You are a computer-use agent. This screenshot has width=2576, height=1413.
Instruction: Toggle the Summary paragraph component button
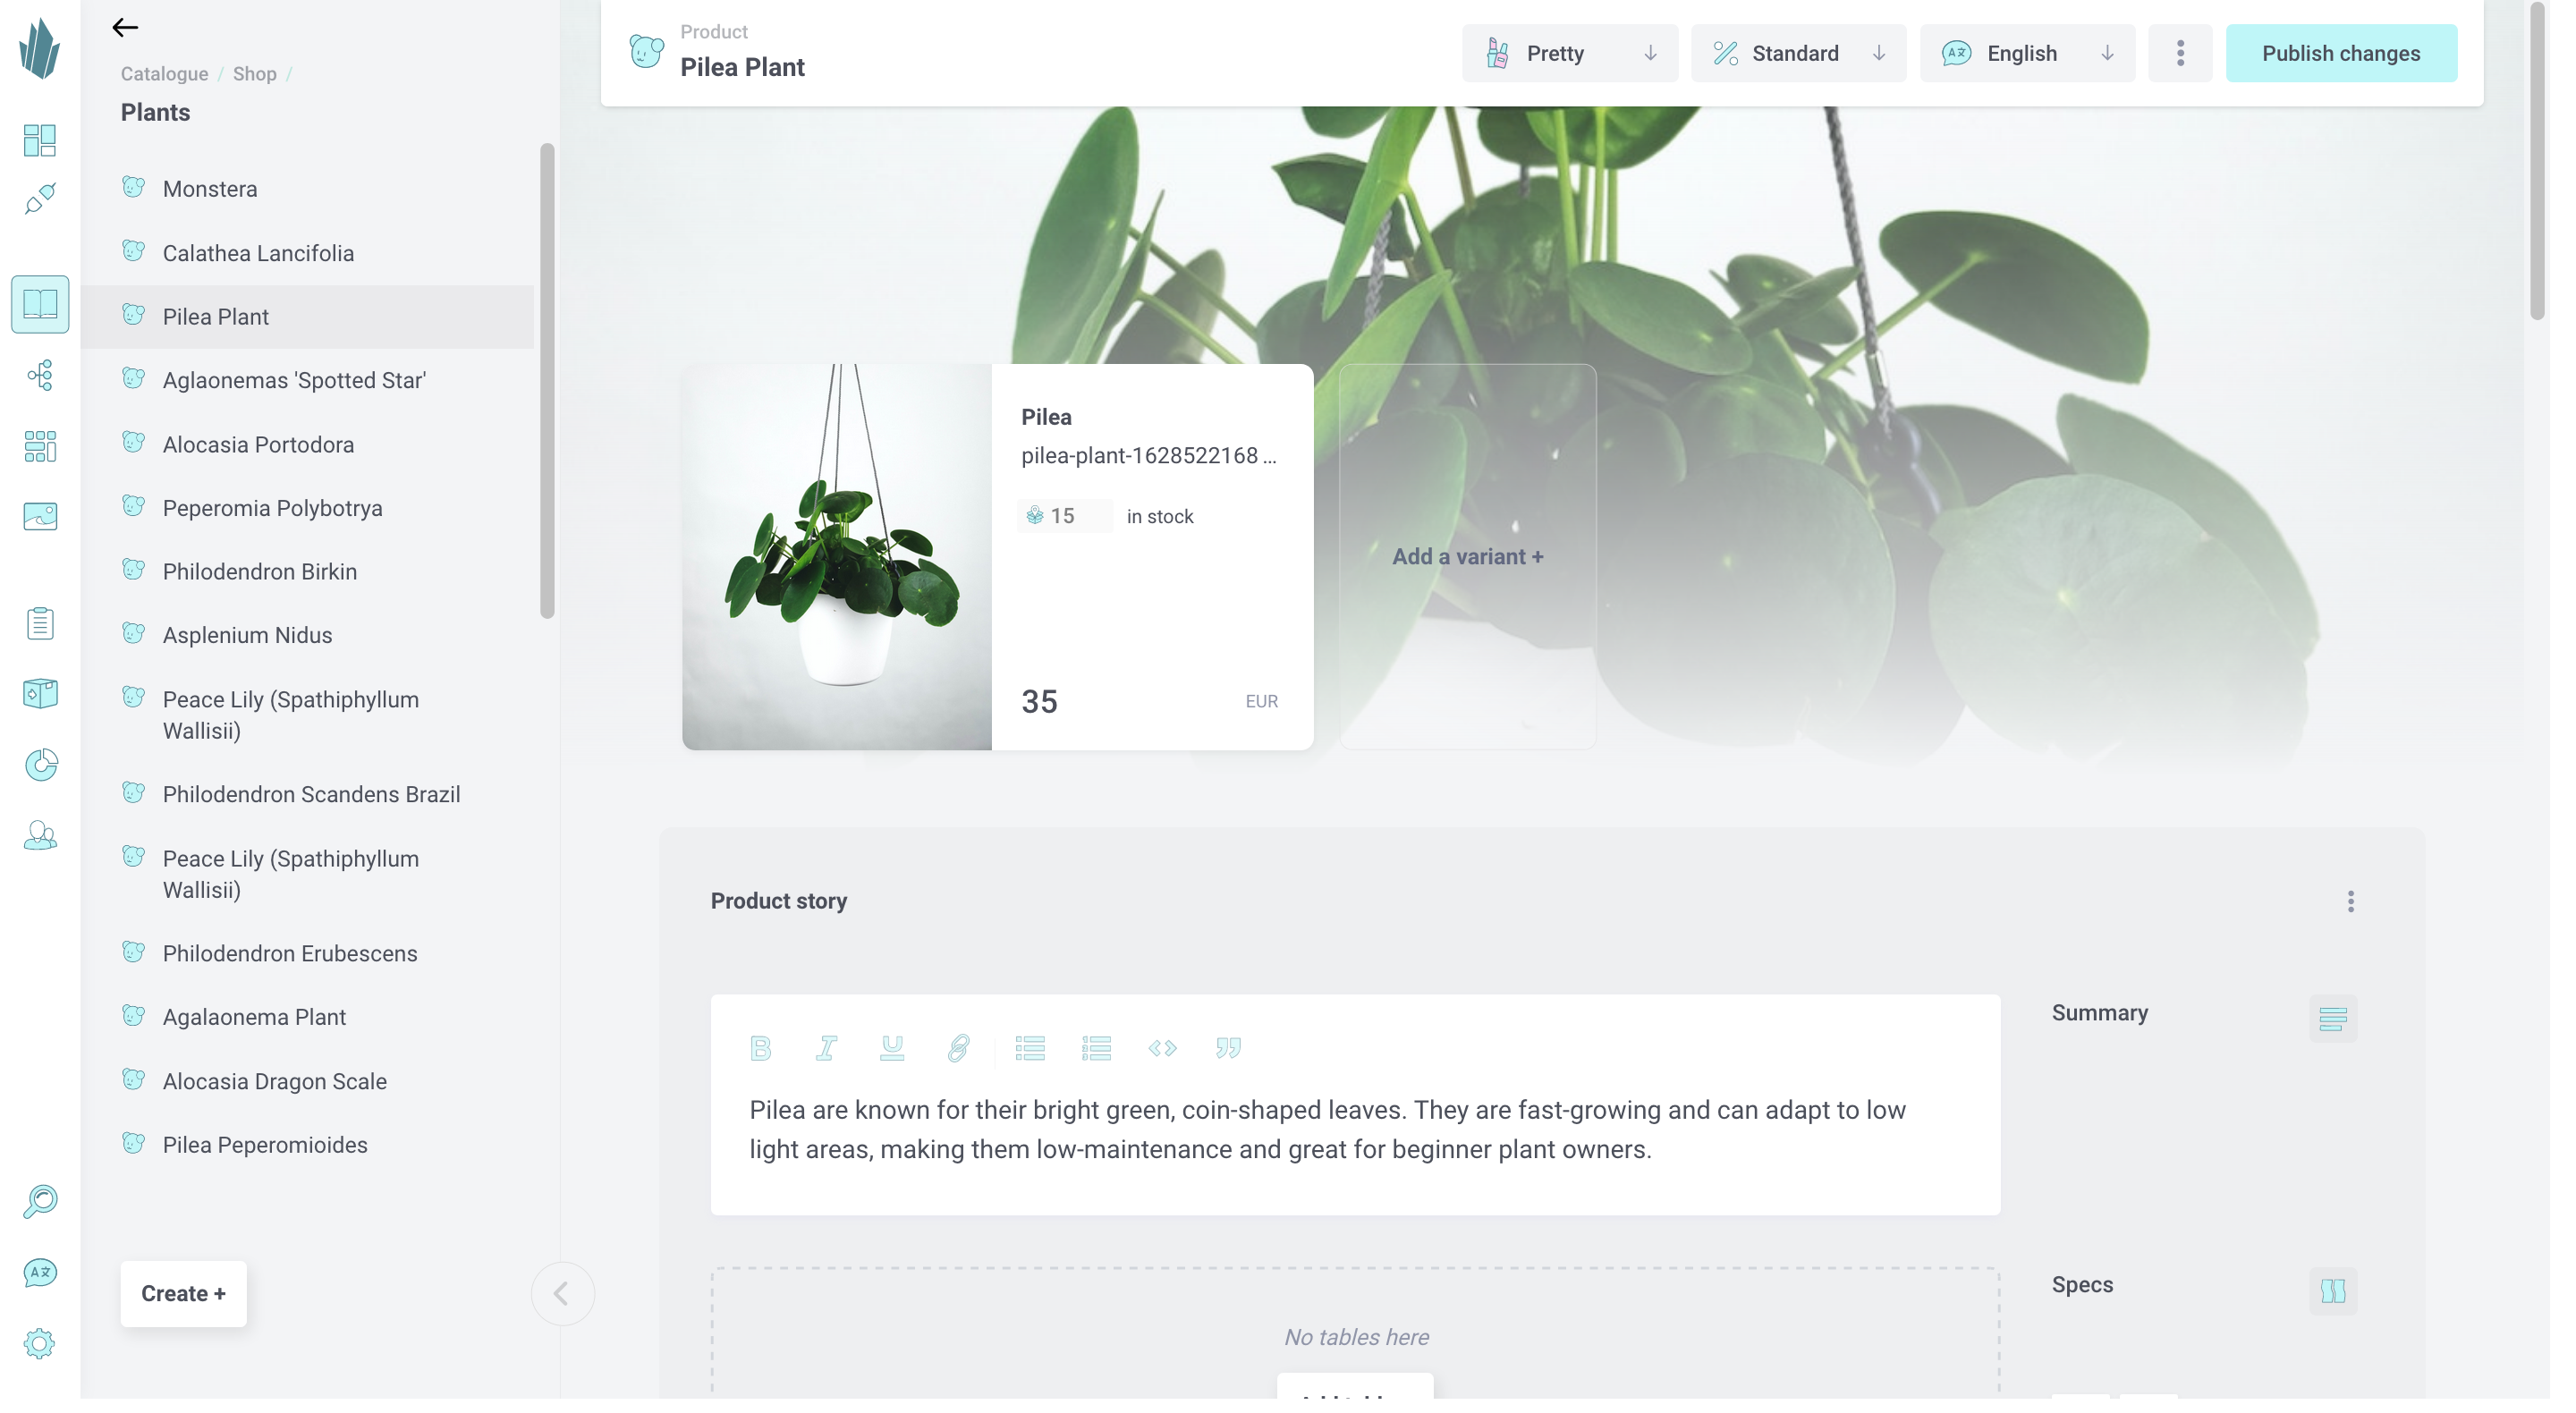tap(2332, 1018)
